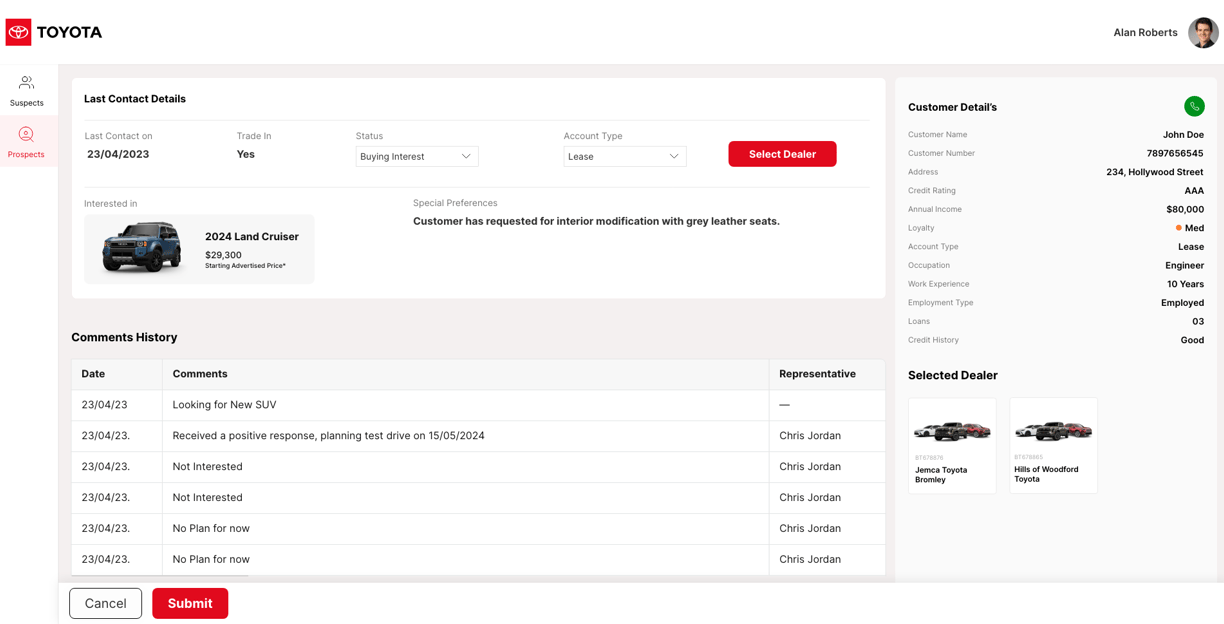Click the Selected Dealer heading

953,375
